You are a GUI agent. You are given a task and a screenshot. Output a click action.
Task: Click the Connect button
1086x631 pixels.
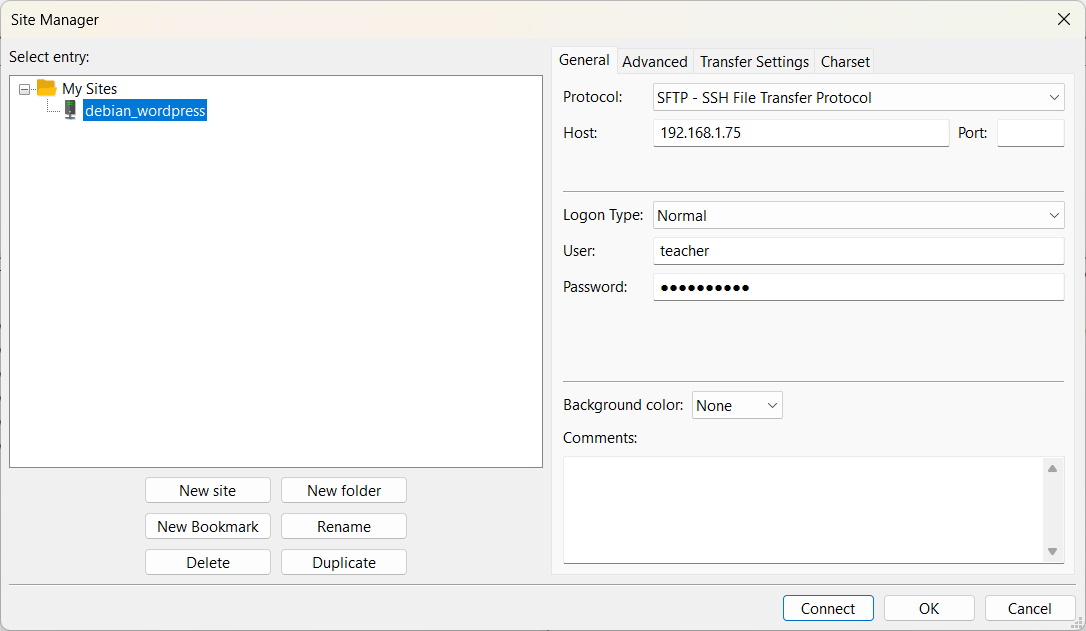pos(828,608)
